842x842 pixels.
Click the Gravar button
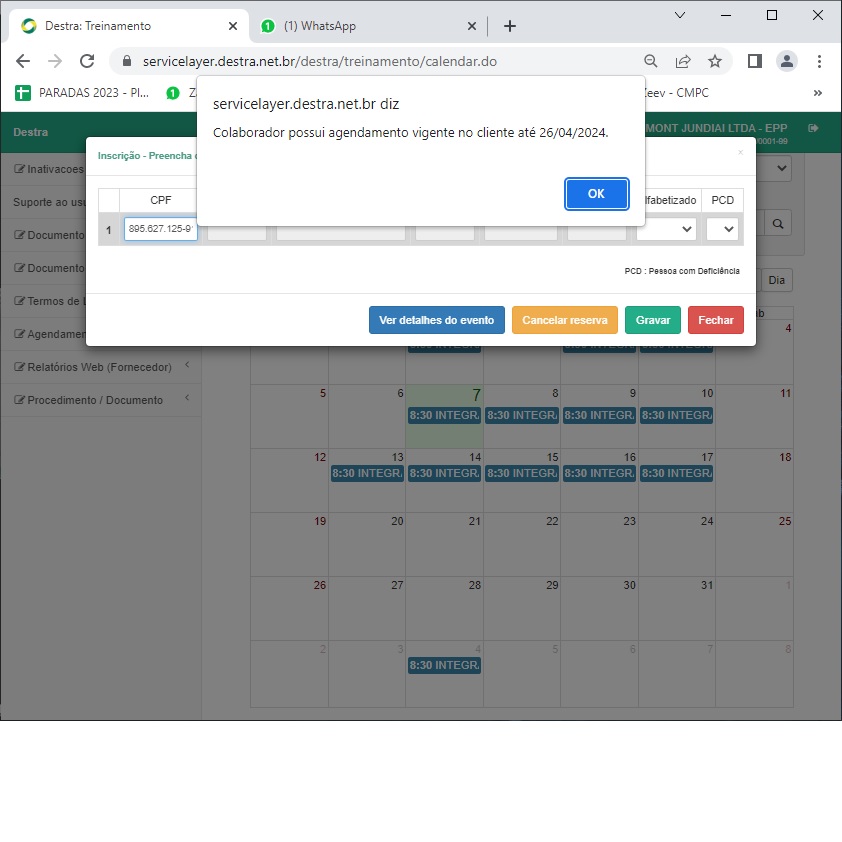[x=653, y=320]
